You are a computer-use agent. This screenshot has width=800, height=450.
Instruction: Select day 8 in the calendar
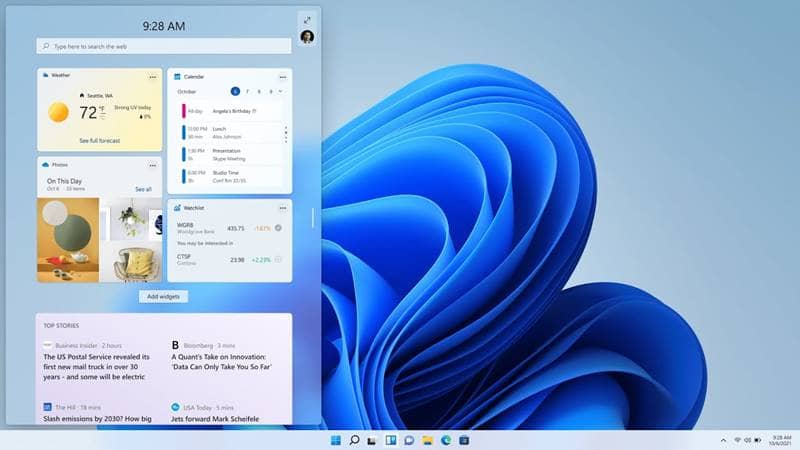[x=259, y=91]
